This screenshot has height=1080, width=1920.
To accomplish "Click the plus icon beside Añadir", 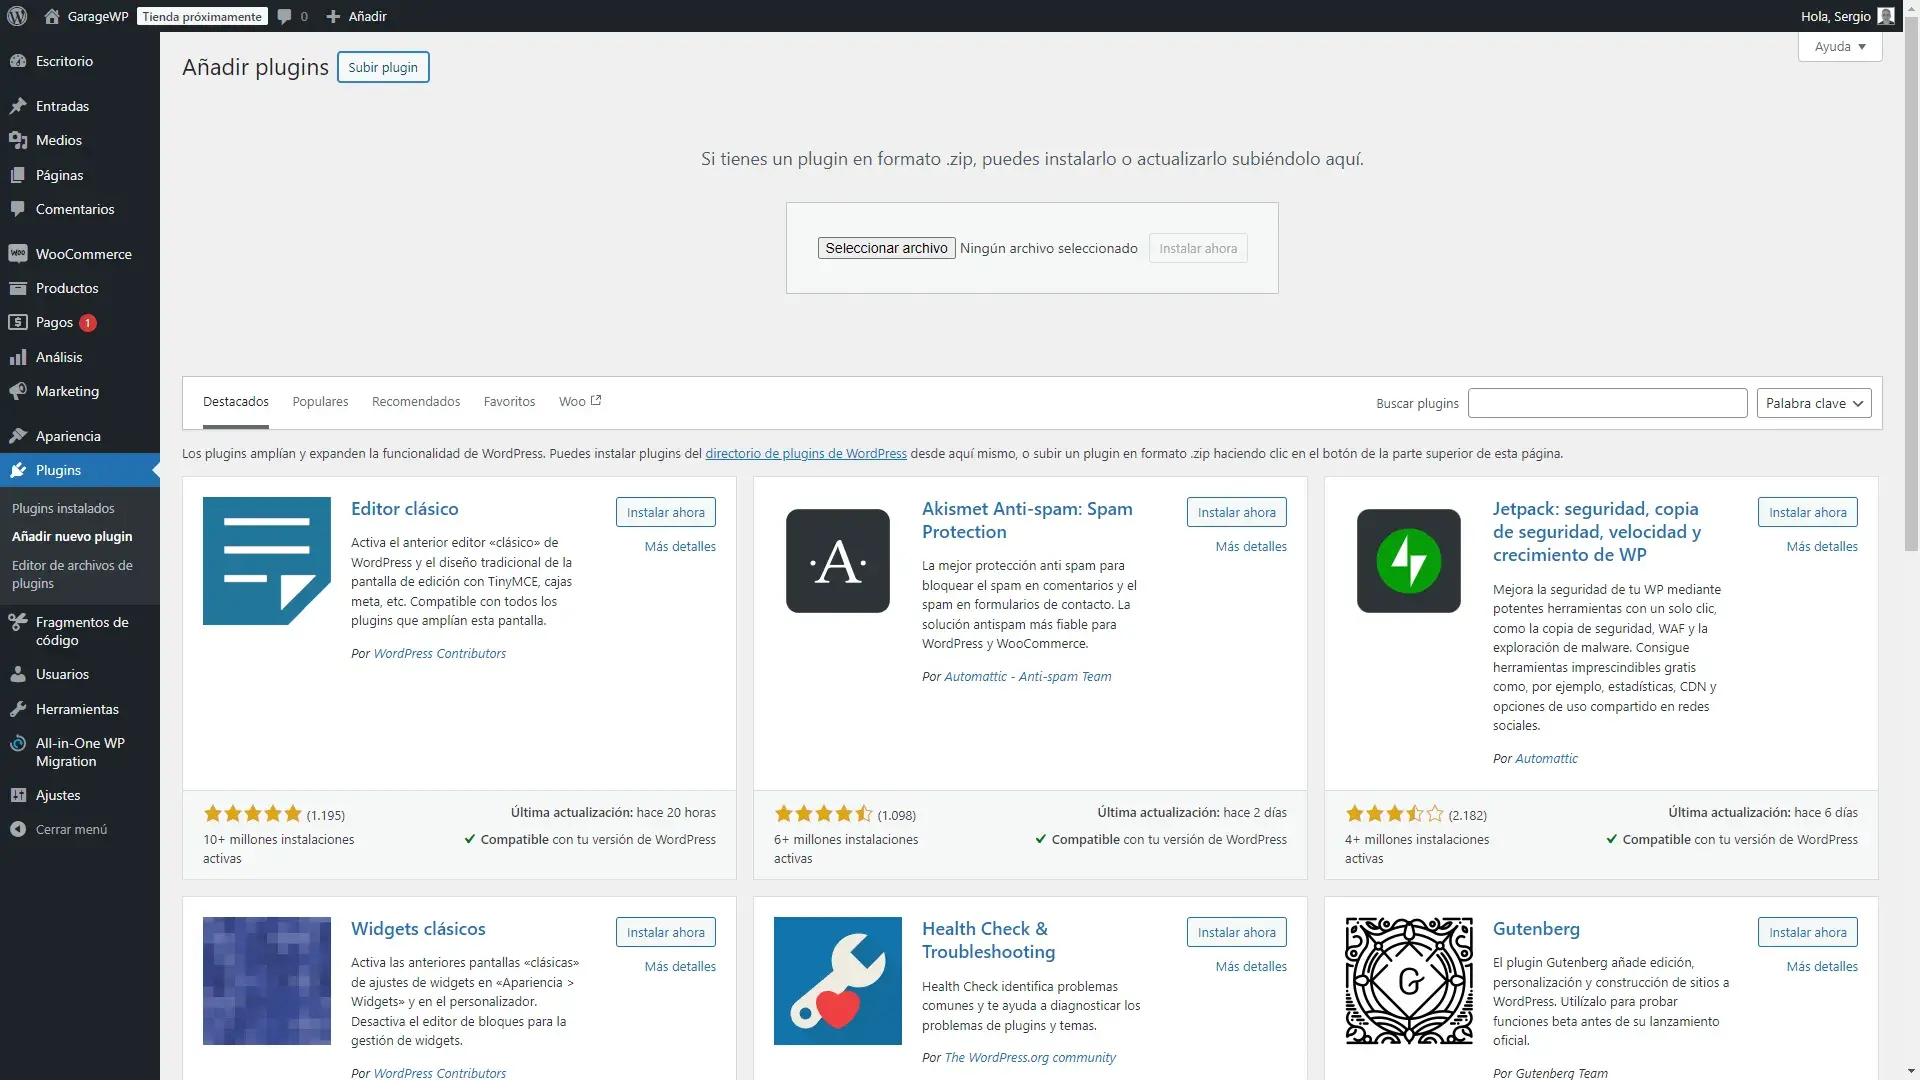I will tap(334, 16).
